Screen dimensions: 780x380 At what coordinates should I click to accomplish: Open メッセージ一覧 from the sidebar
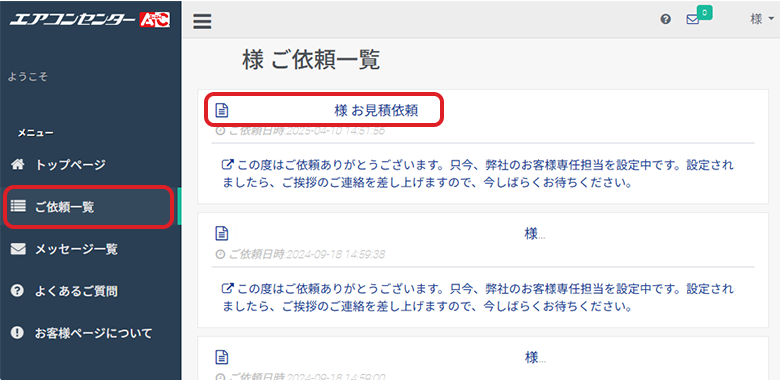click(76, 249)
